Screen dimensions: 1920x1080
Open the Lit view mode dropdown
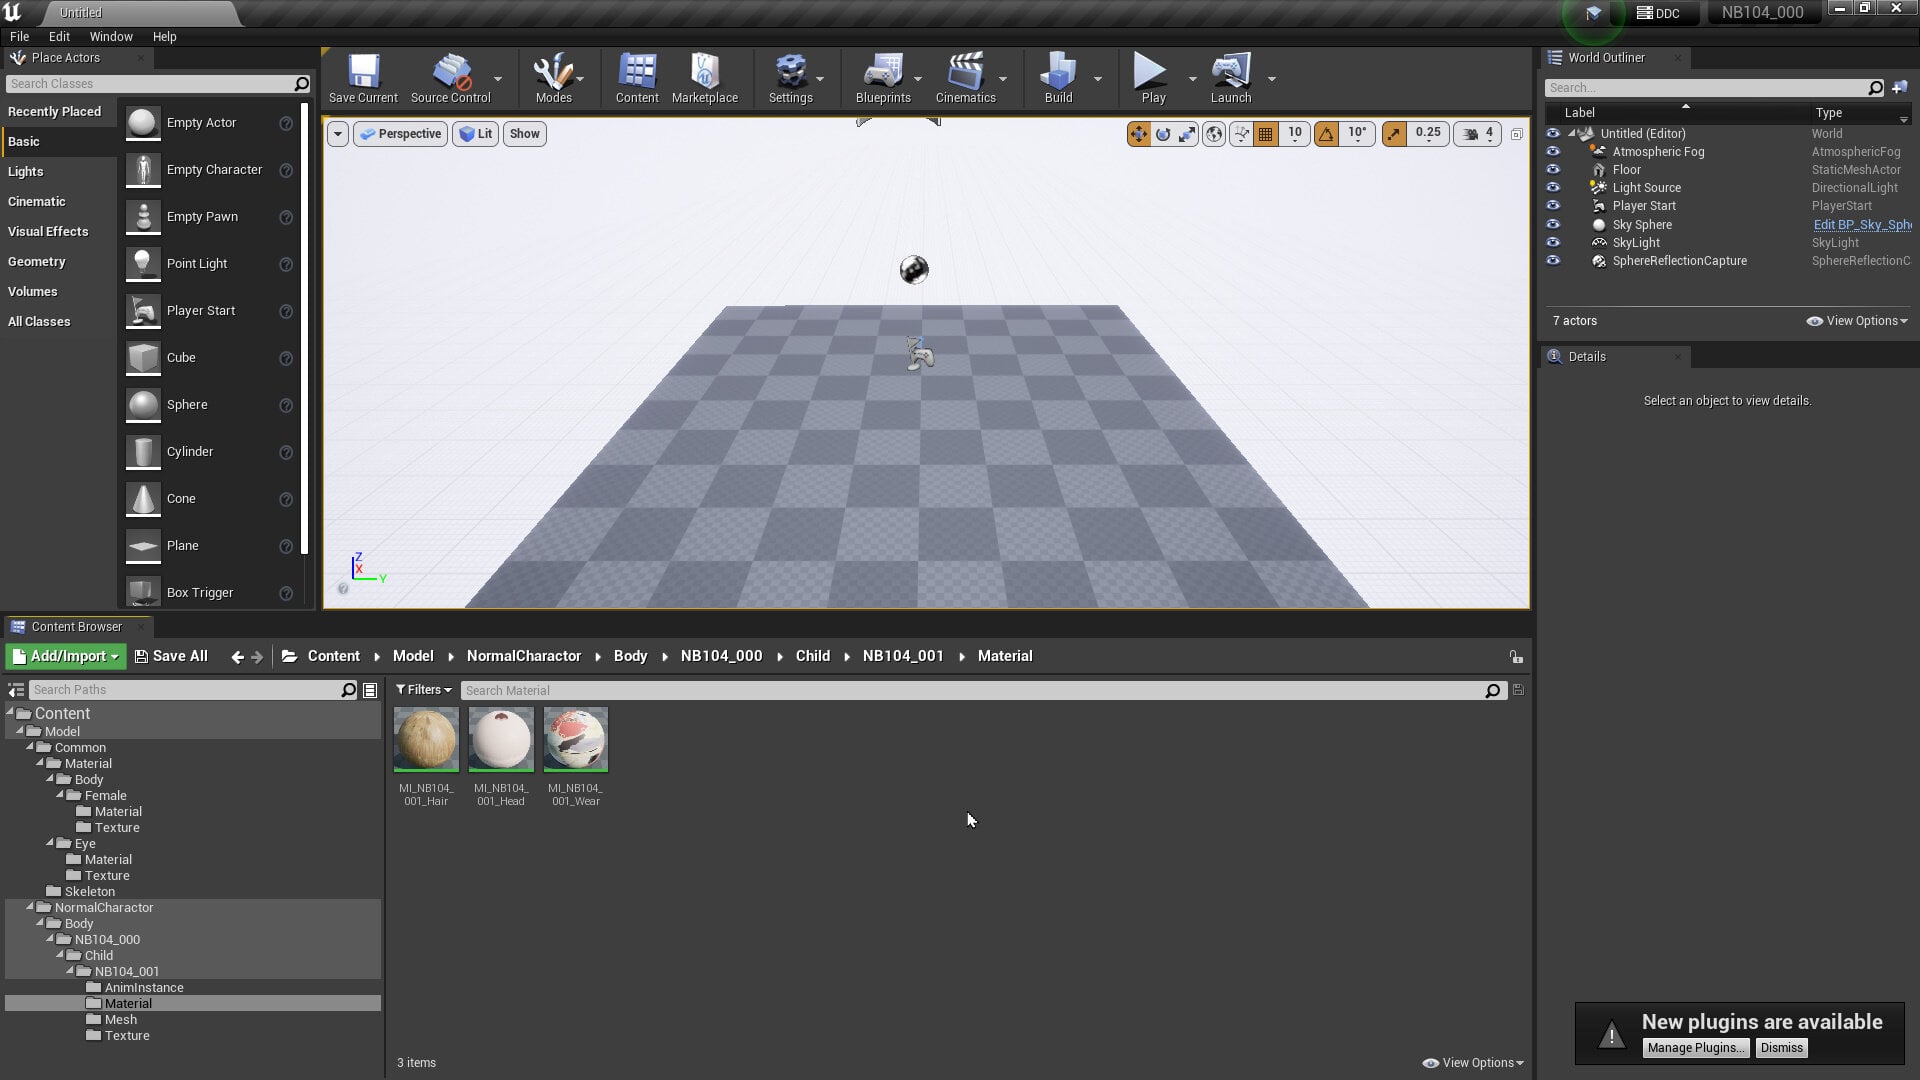point(476,134)
